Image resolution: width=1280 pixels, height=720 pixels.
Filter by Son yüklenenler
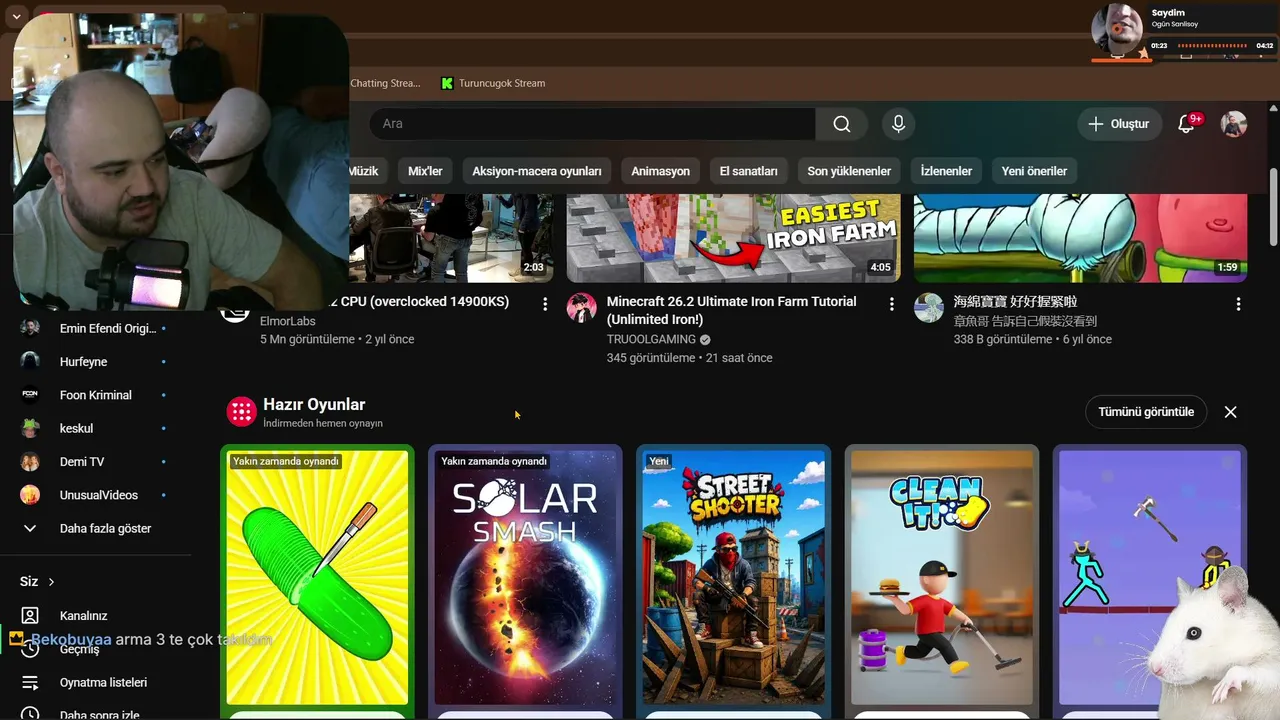click(x=849, y=171)
